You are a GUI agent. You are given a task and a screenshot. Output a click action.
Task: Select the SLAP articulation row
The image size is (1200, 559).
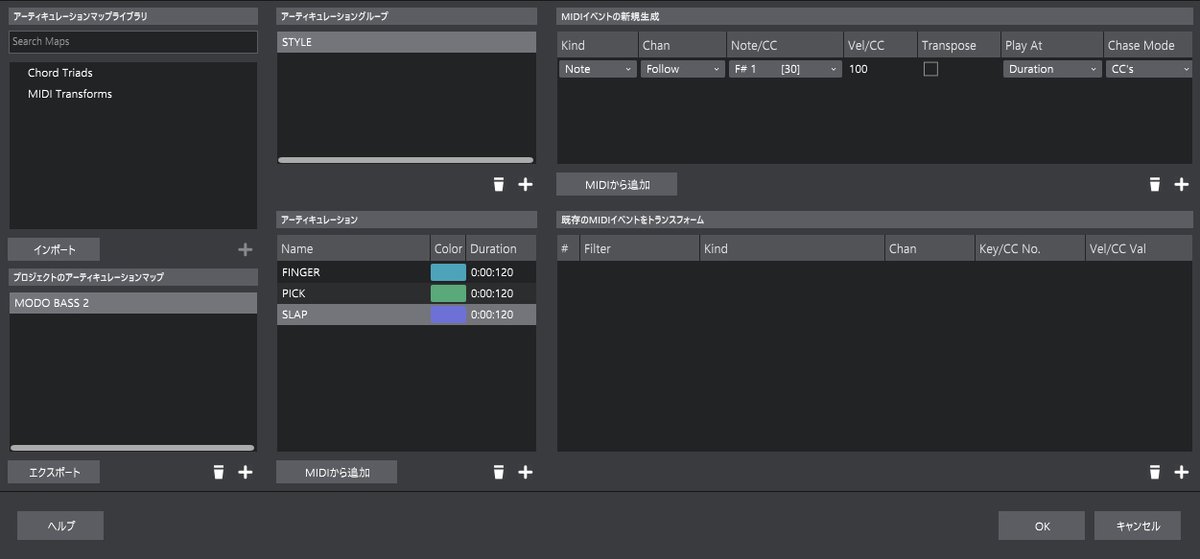(x=406, y=315)
